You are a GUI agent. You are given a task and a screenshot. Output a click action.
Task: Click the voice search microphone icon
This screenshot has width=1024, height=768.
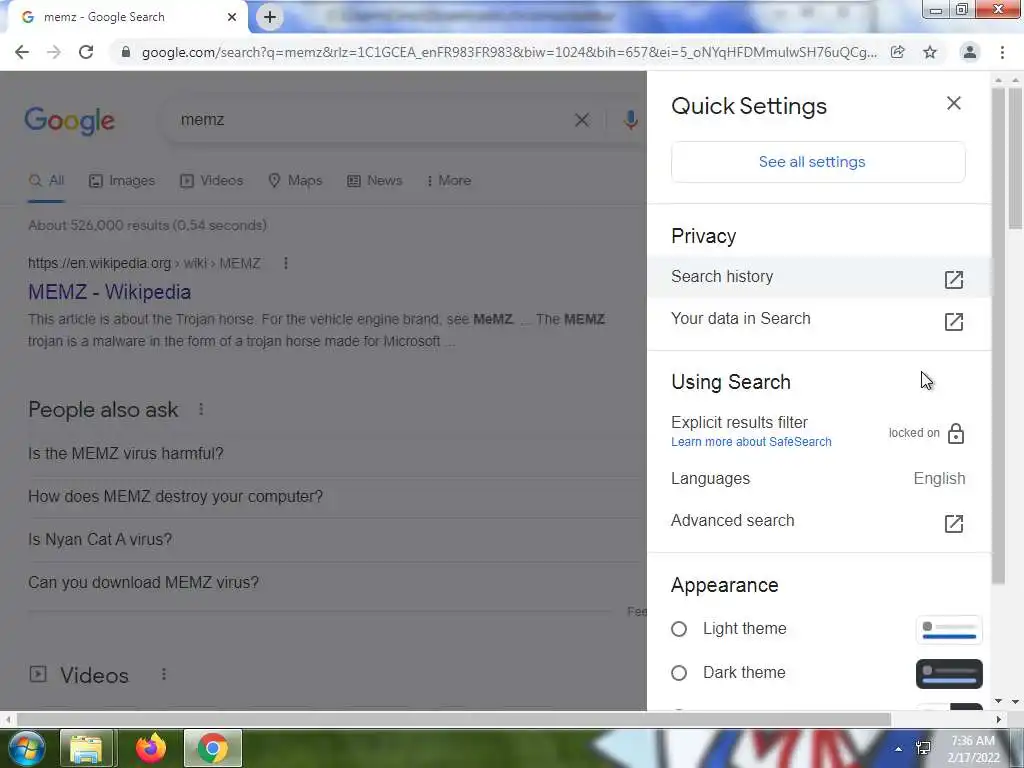tap(630, 120)
